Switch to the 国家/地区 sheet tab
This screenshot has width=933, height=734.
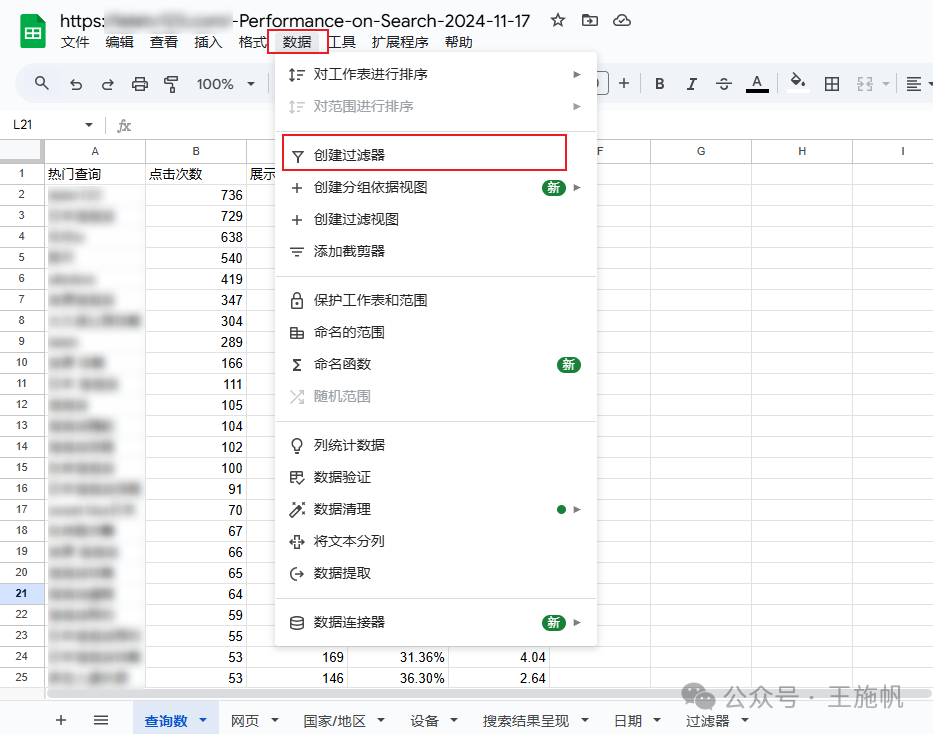coord(334,721)
